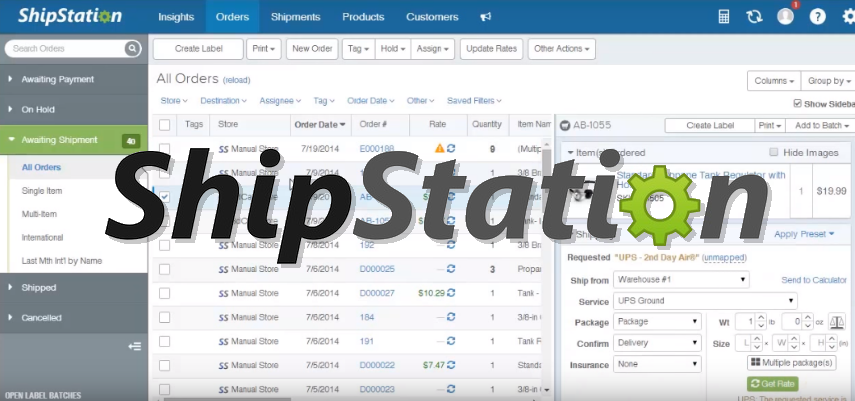Refresh rate for order D000022
This screenshot has width=855, height=401.
click(x=451, y=365)
